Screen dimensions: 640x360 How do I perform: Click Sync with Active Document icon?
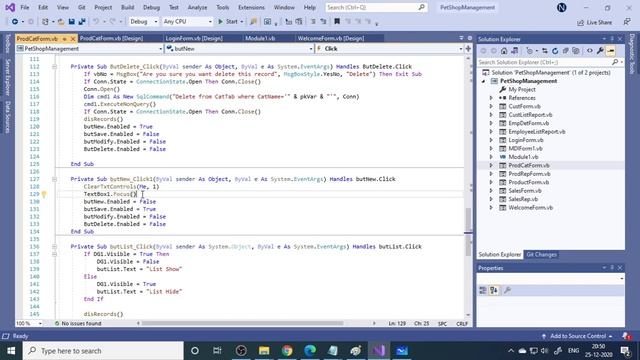pyautogui.click(x=545, y=51)
